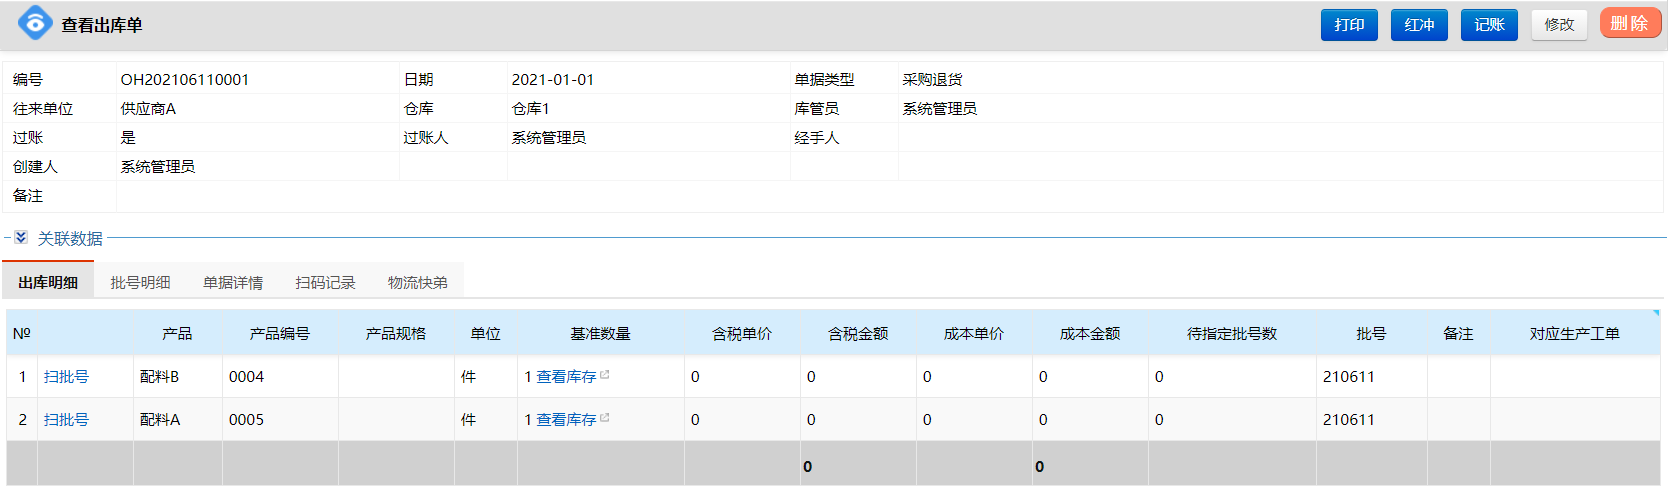Click 查看库存 link for 配料B
Image resolution: width=1668 pixels, height=490 pixels.
click(x=566, y=377)
